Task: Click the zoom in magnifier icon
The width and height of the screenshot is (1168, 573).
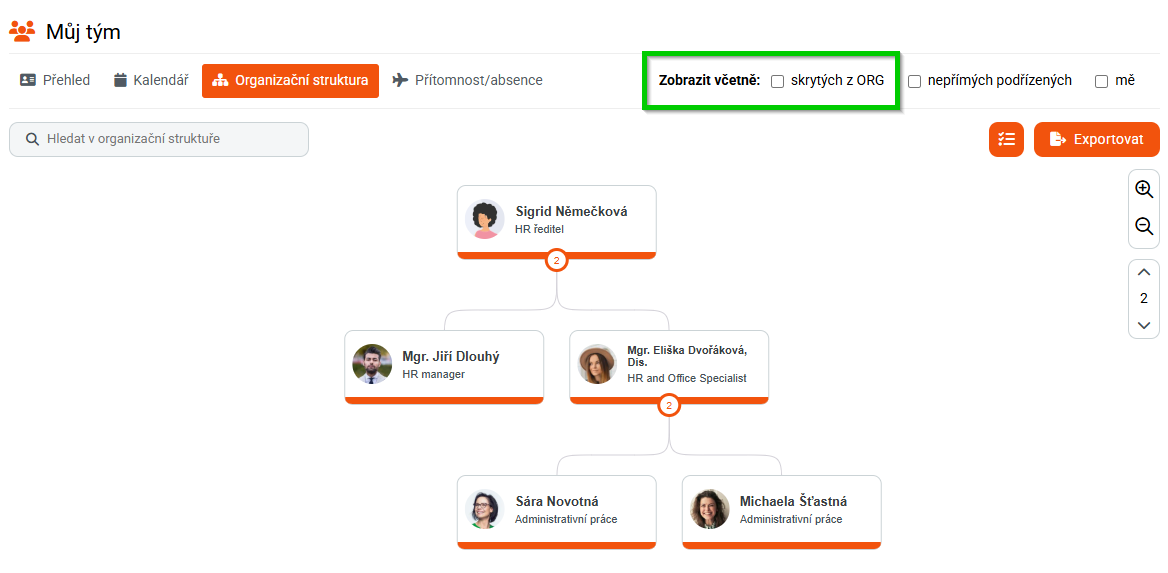Action: (x=1144, y=190)
